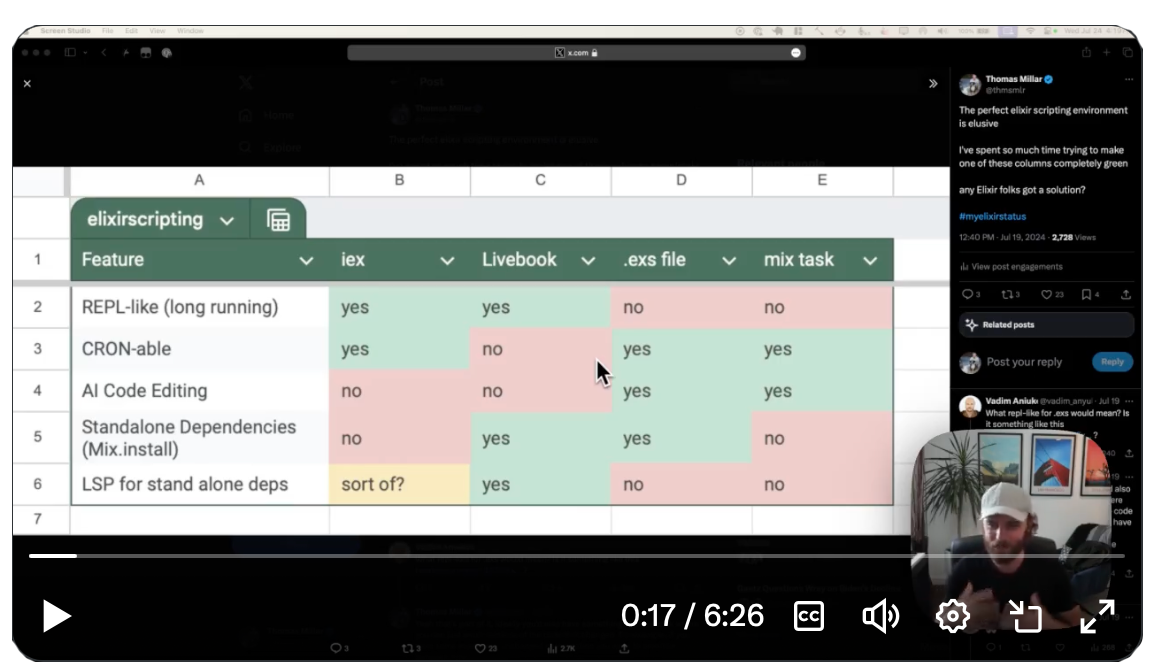Click Safari share icon in toolbar
The height and width of the screenshot is (670, 1156).
[1086, 52]
